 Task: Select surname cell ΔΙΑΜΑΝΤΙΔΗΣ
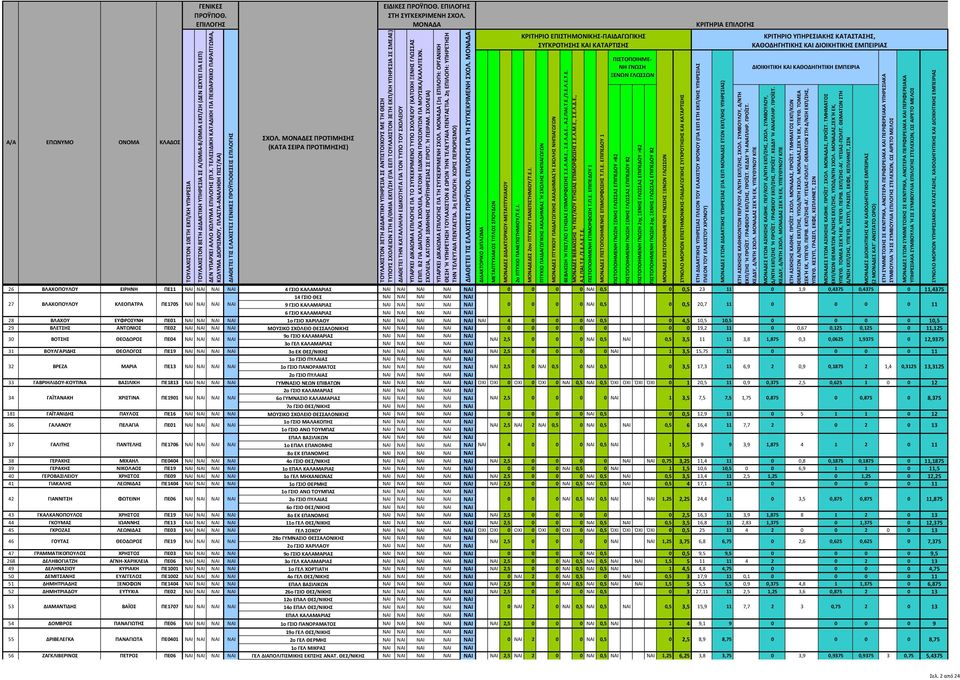click(59, 608)
